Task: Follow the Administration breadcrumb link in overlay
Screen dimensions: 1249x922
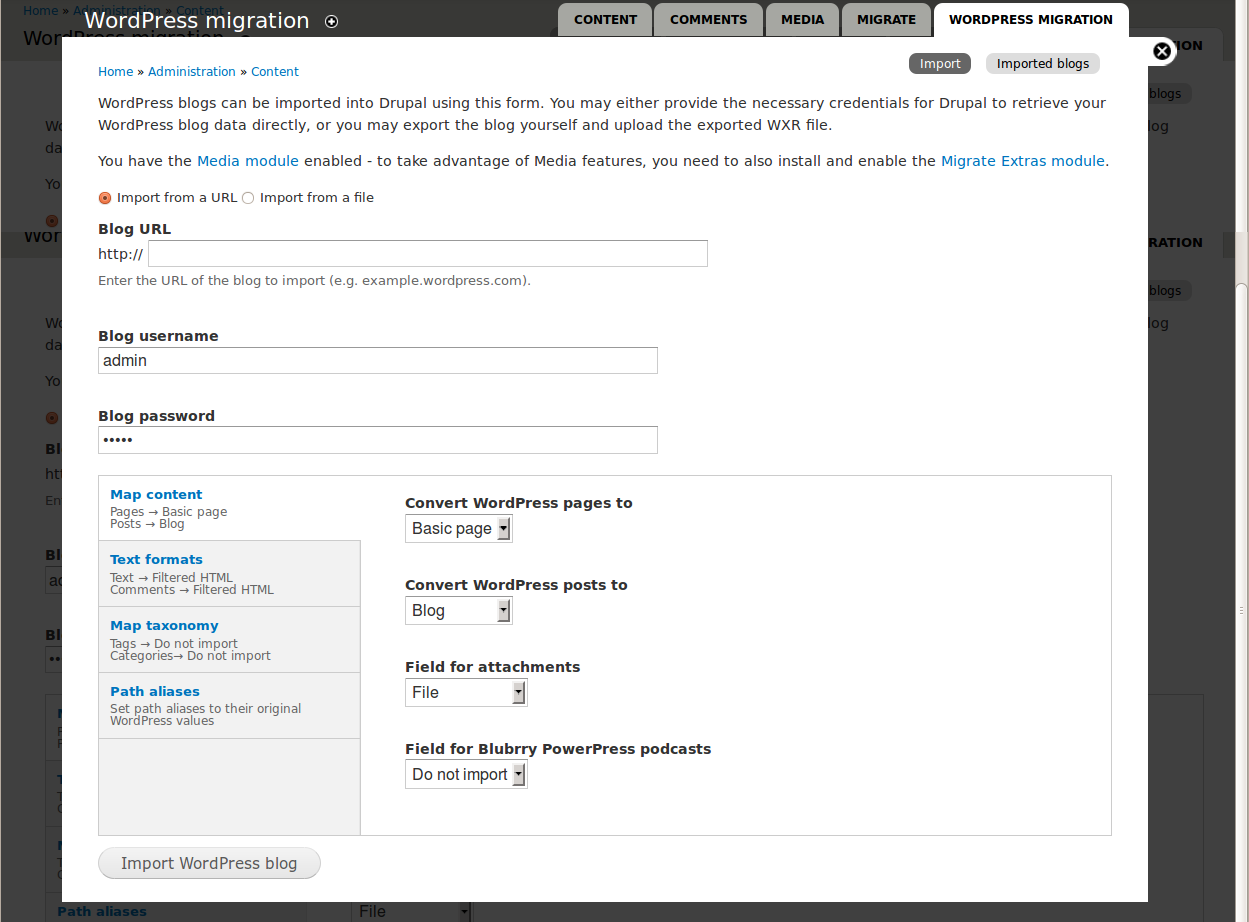Action: [192, 72]
